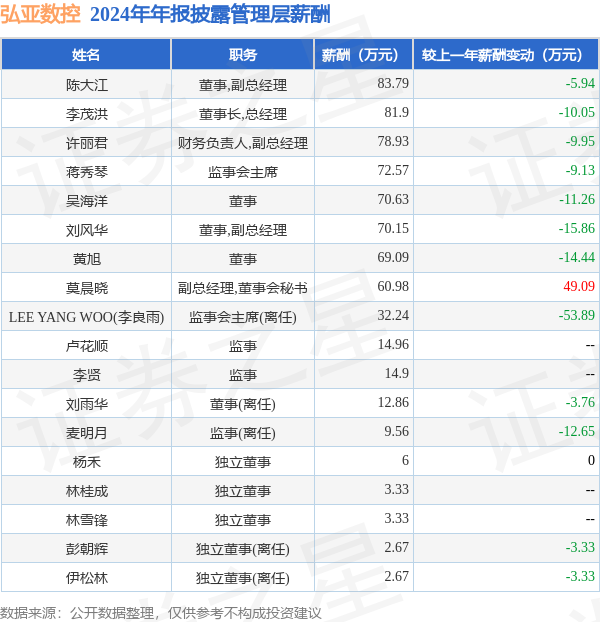The height and width of the screenshot is (622, 600).
Task: Click the change value -11.26
Action: click(x=577, y=199)
